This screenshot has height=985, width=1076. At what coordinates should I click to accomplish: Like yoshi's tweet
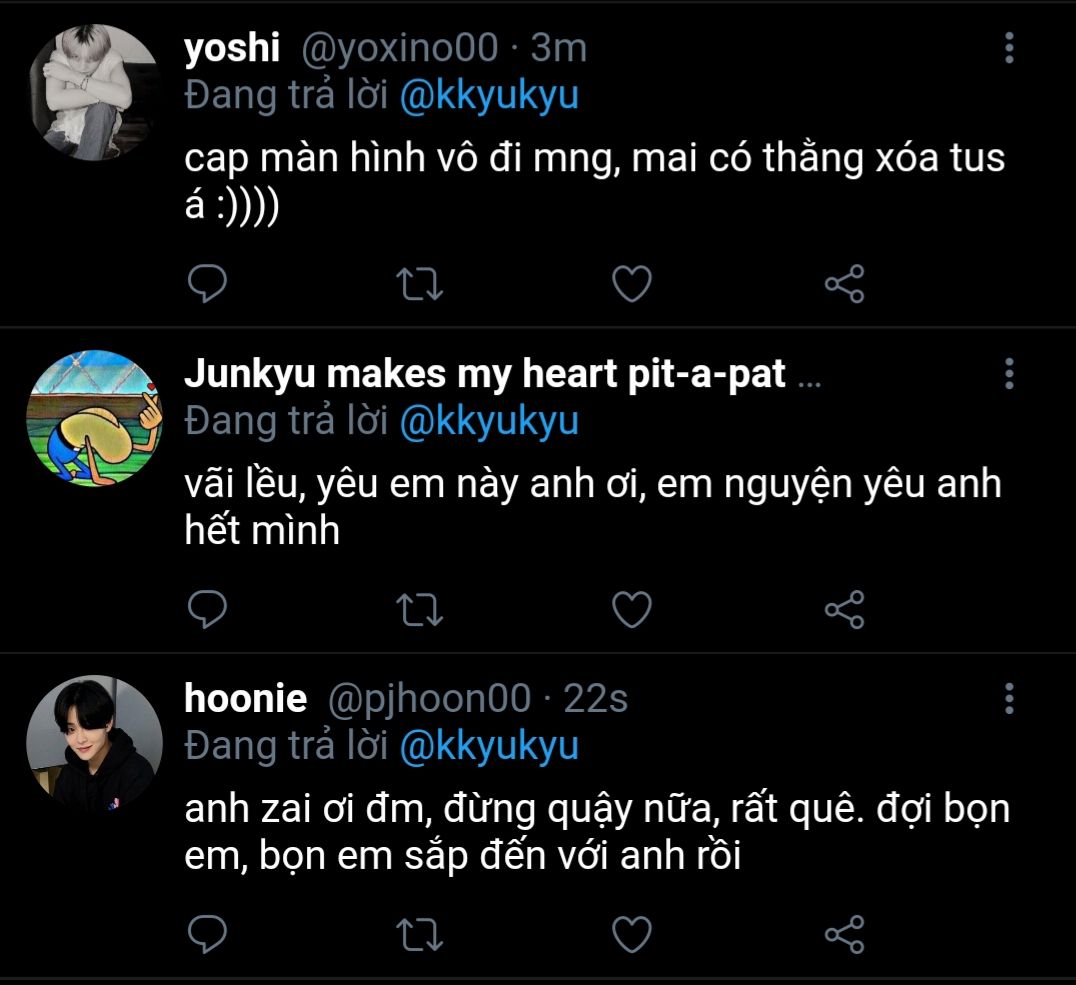631,284
